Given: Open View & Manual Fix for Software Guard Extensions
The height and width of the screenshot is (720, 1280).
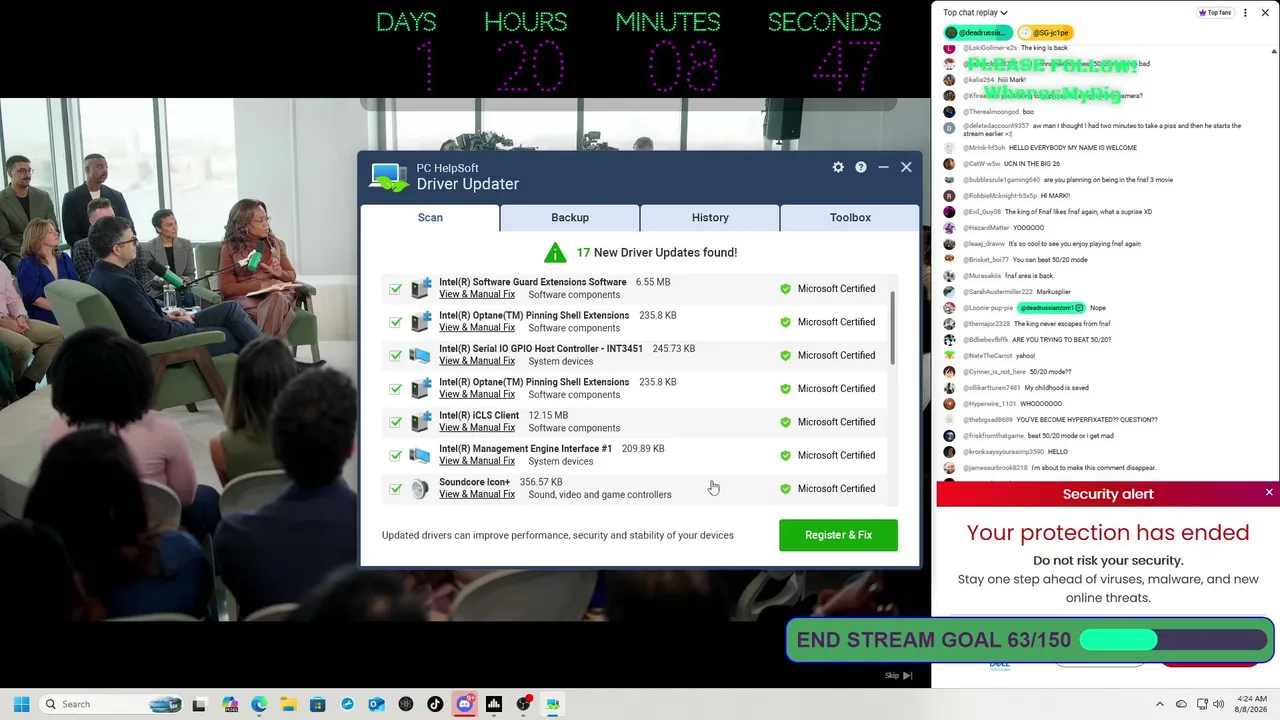Looking at the screenshot, I should [x=477, y=294].
